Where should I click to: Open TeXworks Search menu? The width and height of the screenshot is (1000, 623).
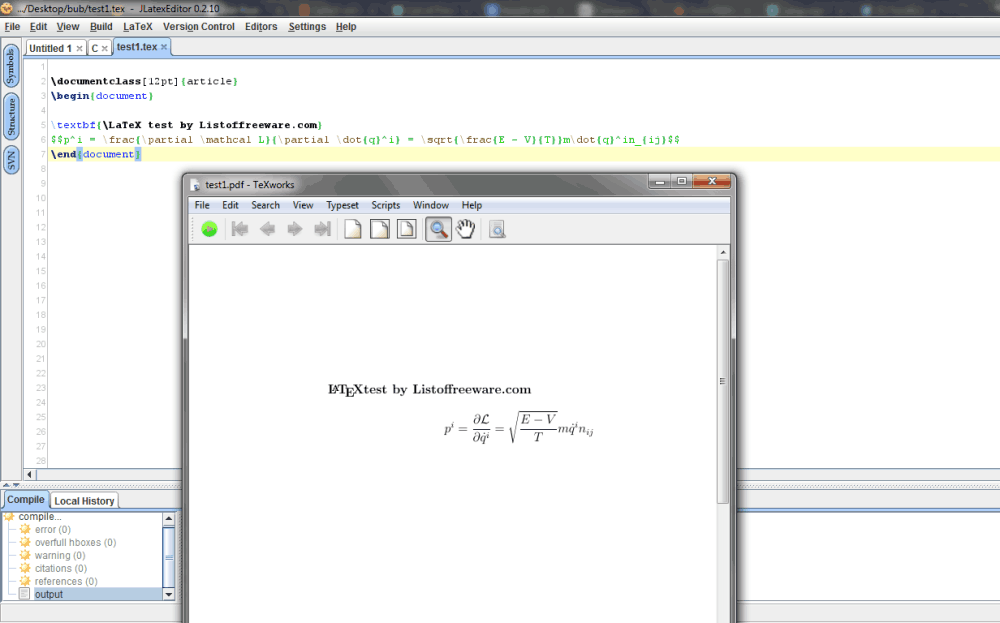265,205
